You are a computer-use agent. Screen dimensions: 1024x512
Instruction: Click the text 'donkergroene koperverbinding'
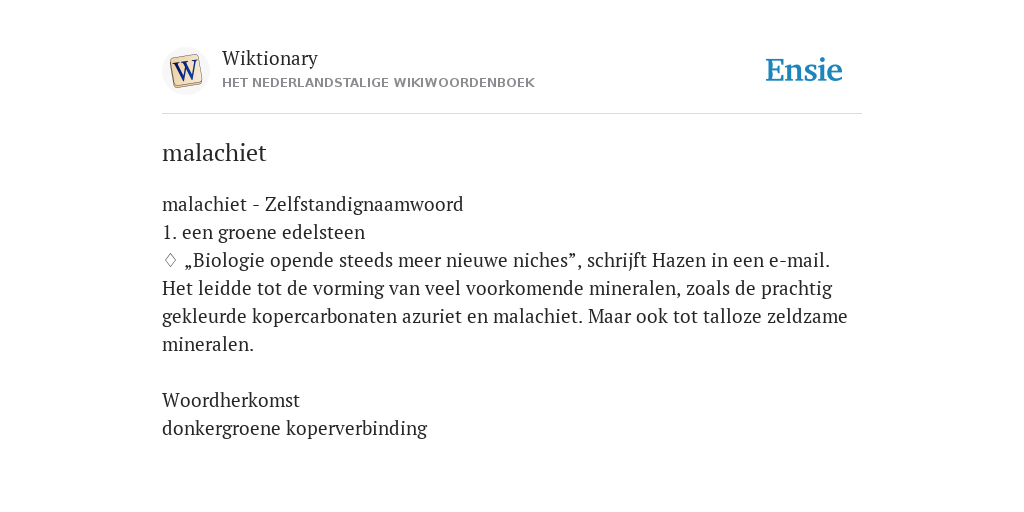(x=295, y=428)
